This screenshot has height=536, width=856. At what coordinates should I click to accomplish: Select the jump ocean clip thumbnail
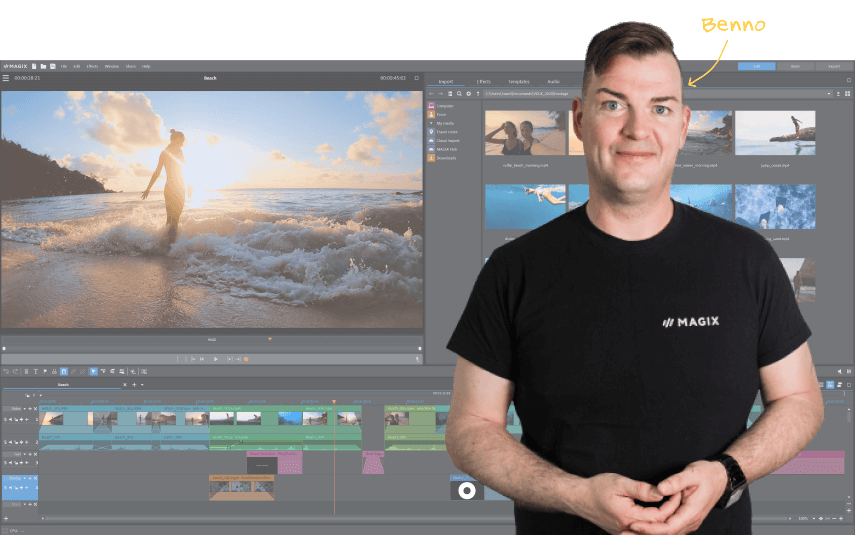[x=775, y=133]
